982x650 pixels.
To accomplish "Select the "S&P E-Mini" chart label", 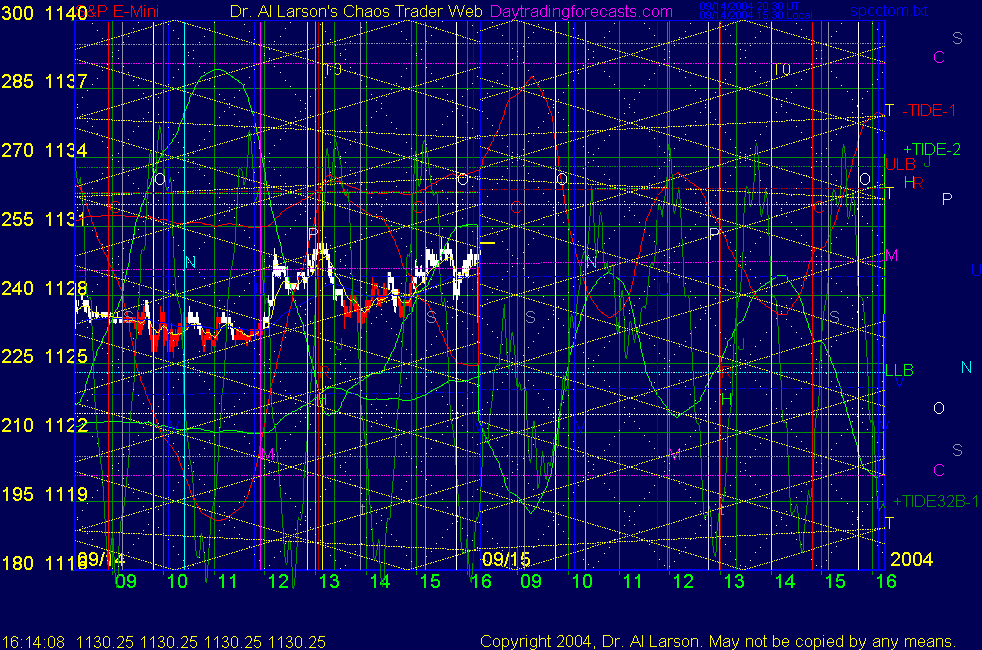I will [x=118, y=11].
